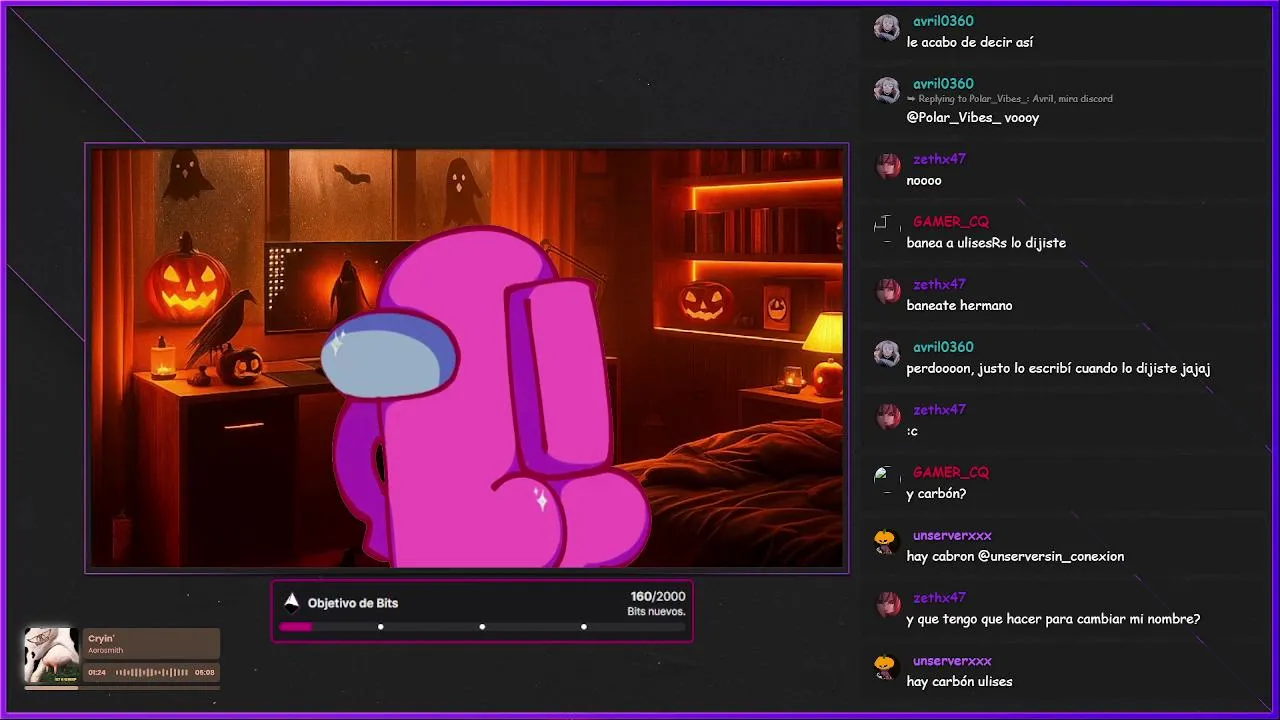The height and width of the screenshot is (720, 1280).
Task: Click artist name 'Aerosmith'
Action: 105,650
